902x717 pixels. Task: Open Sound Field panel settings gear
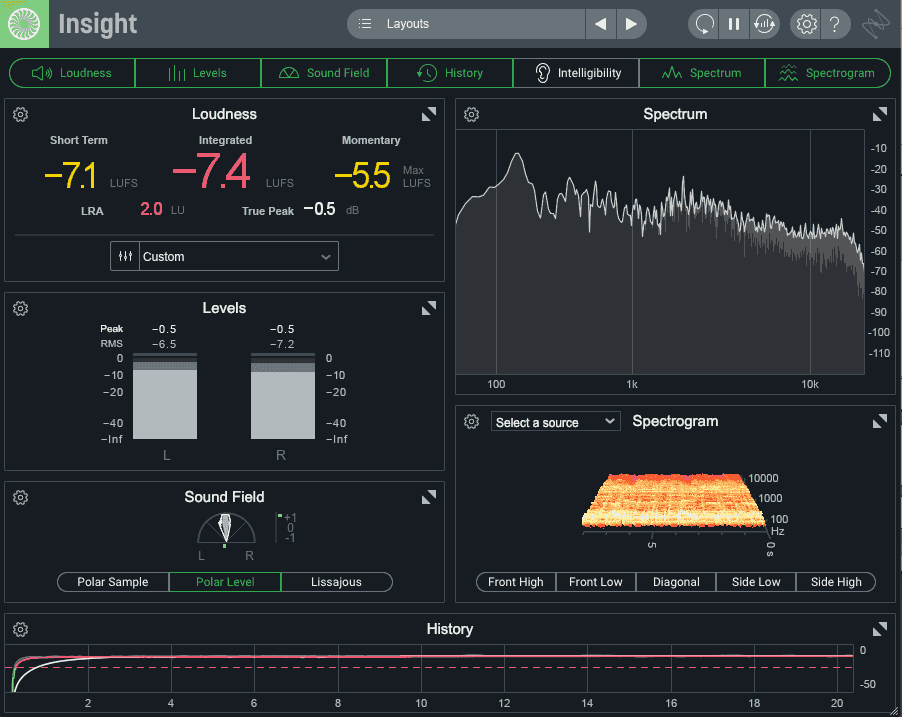tap(21, 497)
